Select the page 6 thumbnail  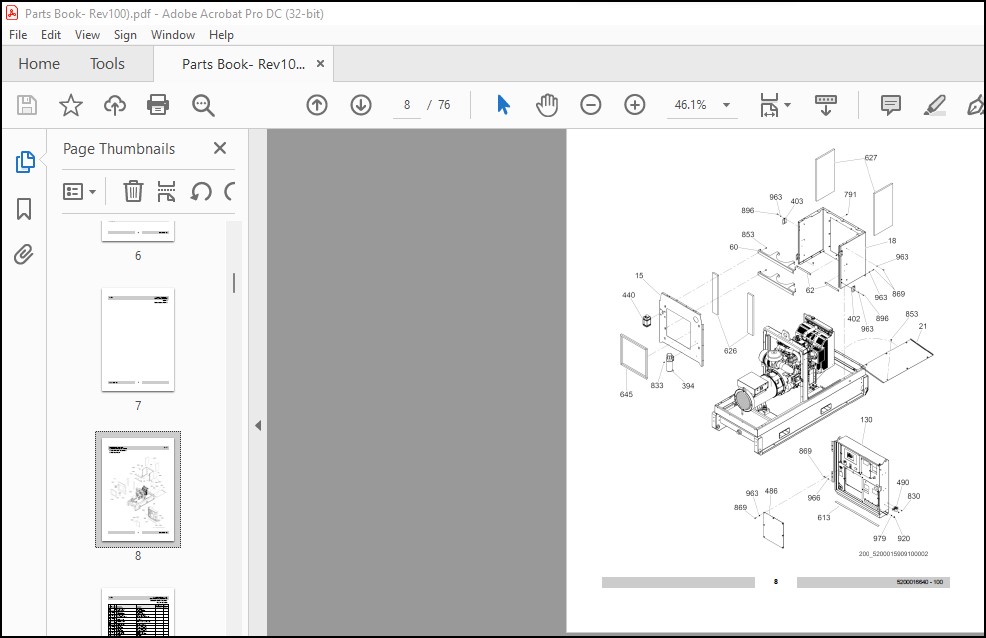138,231
